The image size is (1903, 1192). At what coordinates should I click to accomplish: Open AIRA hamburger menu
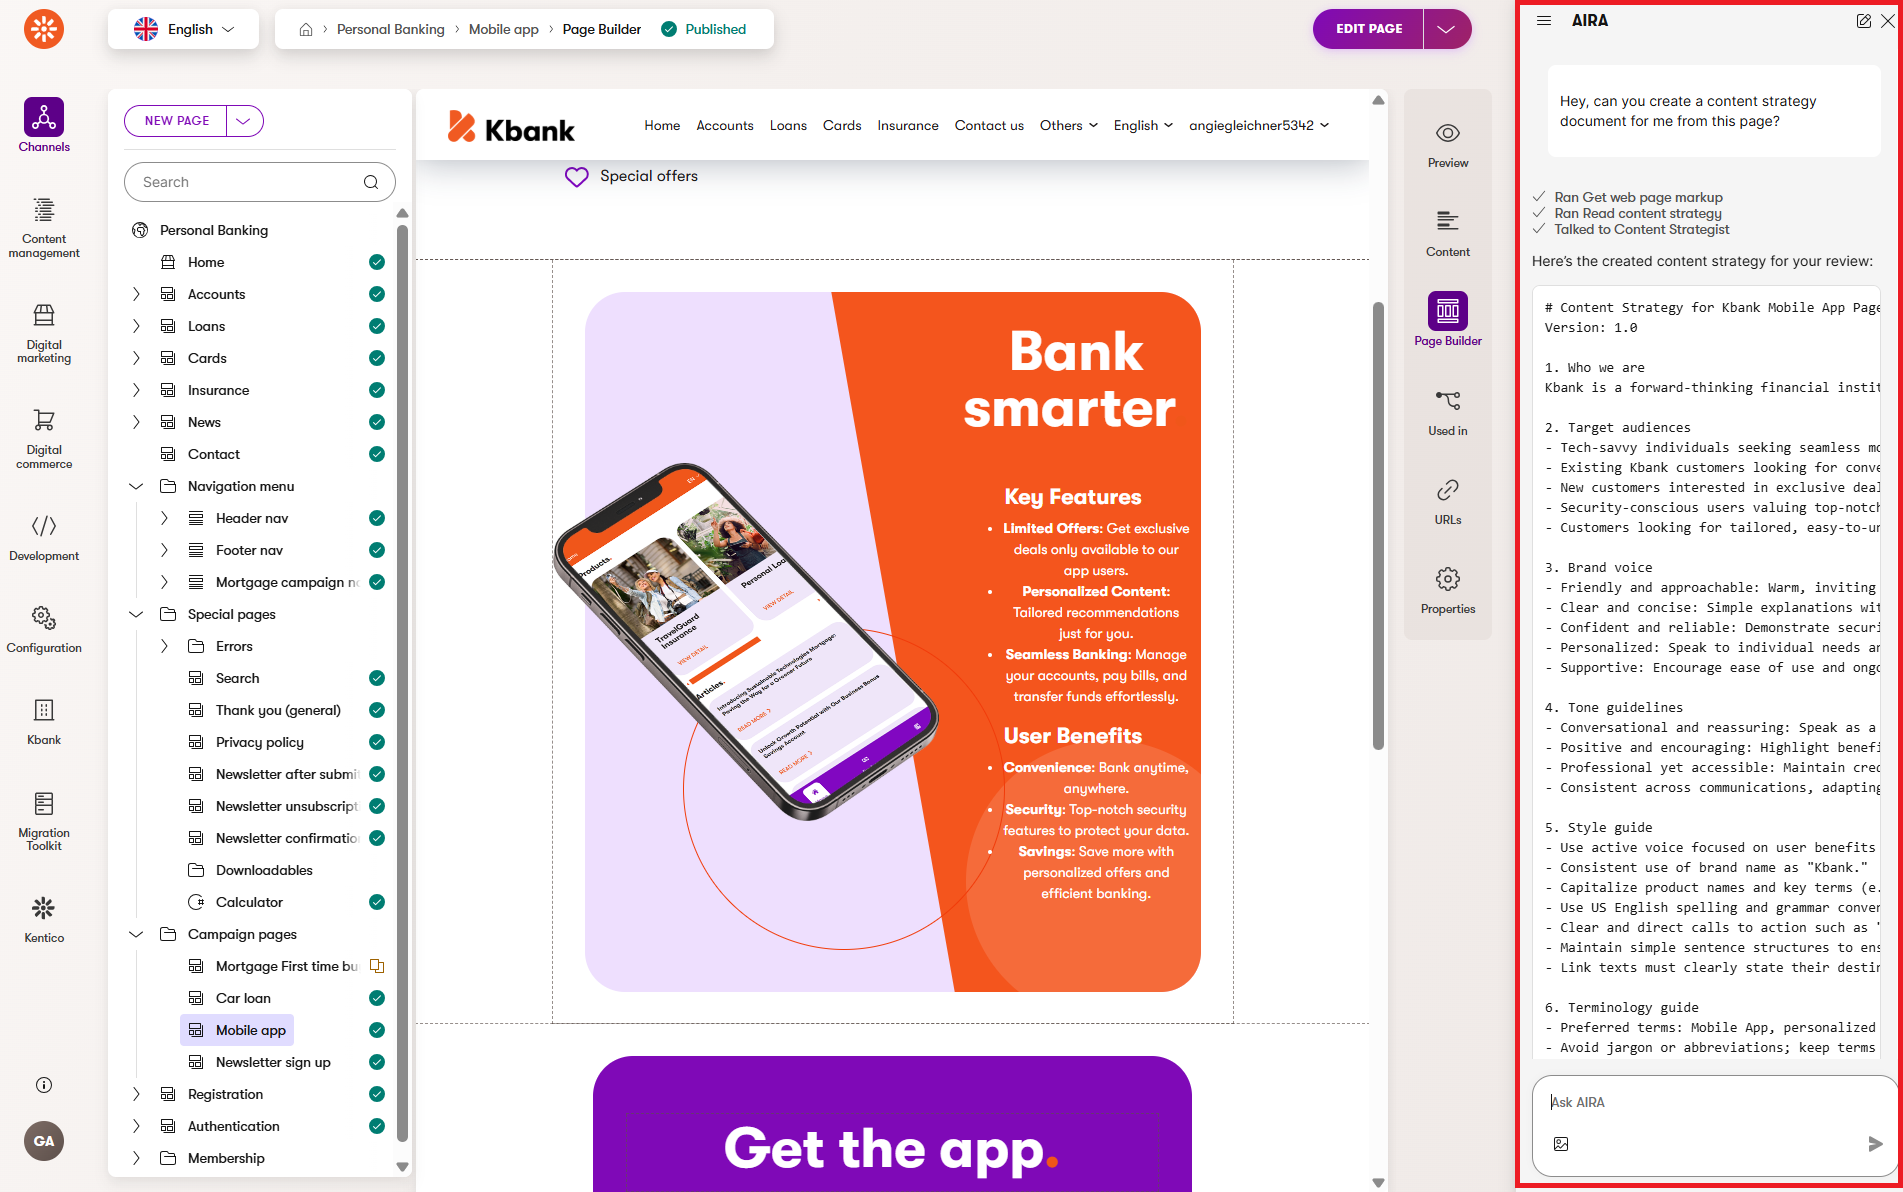pyautogui.click(x=1544, y=20)
